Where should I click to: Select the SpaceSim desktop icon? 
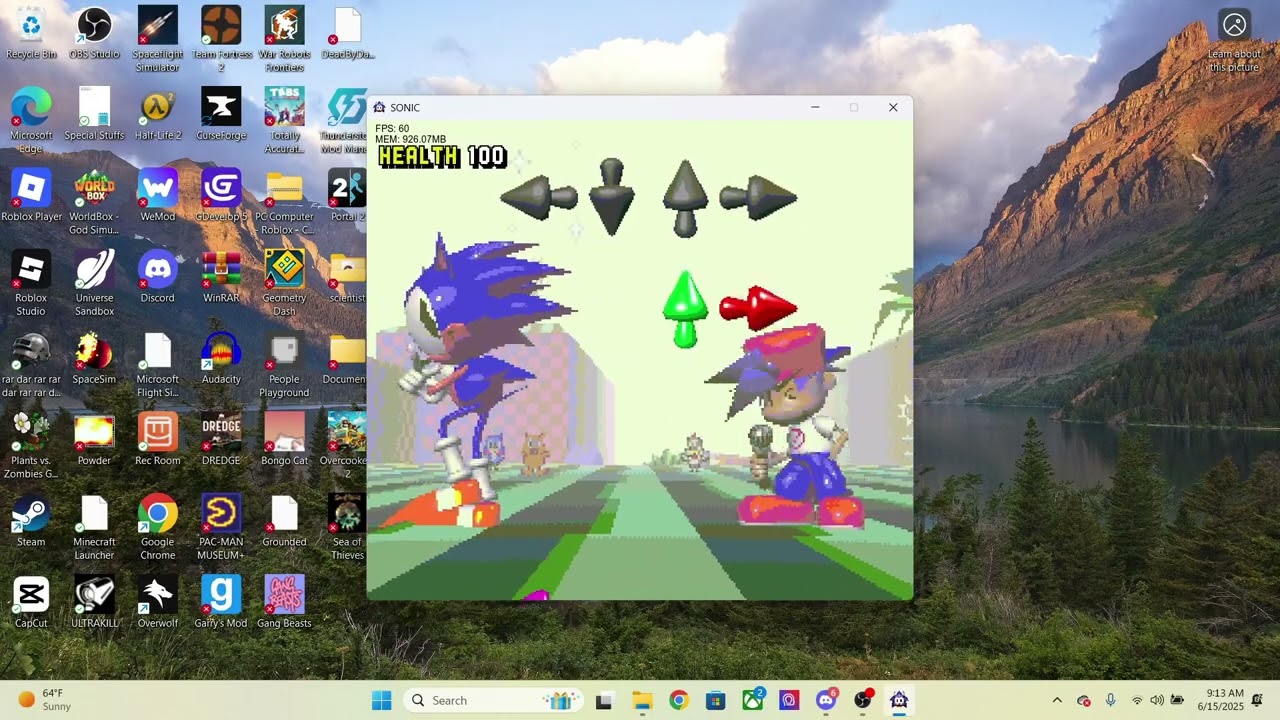pyautogui.click(x=94, y=357)
